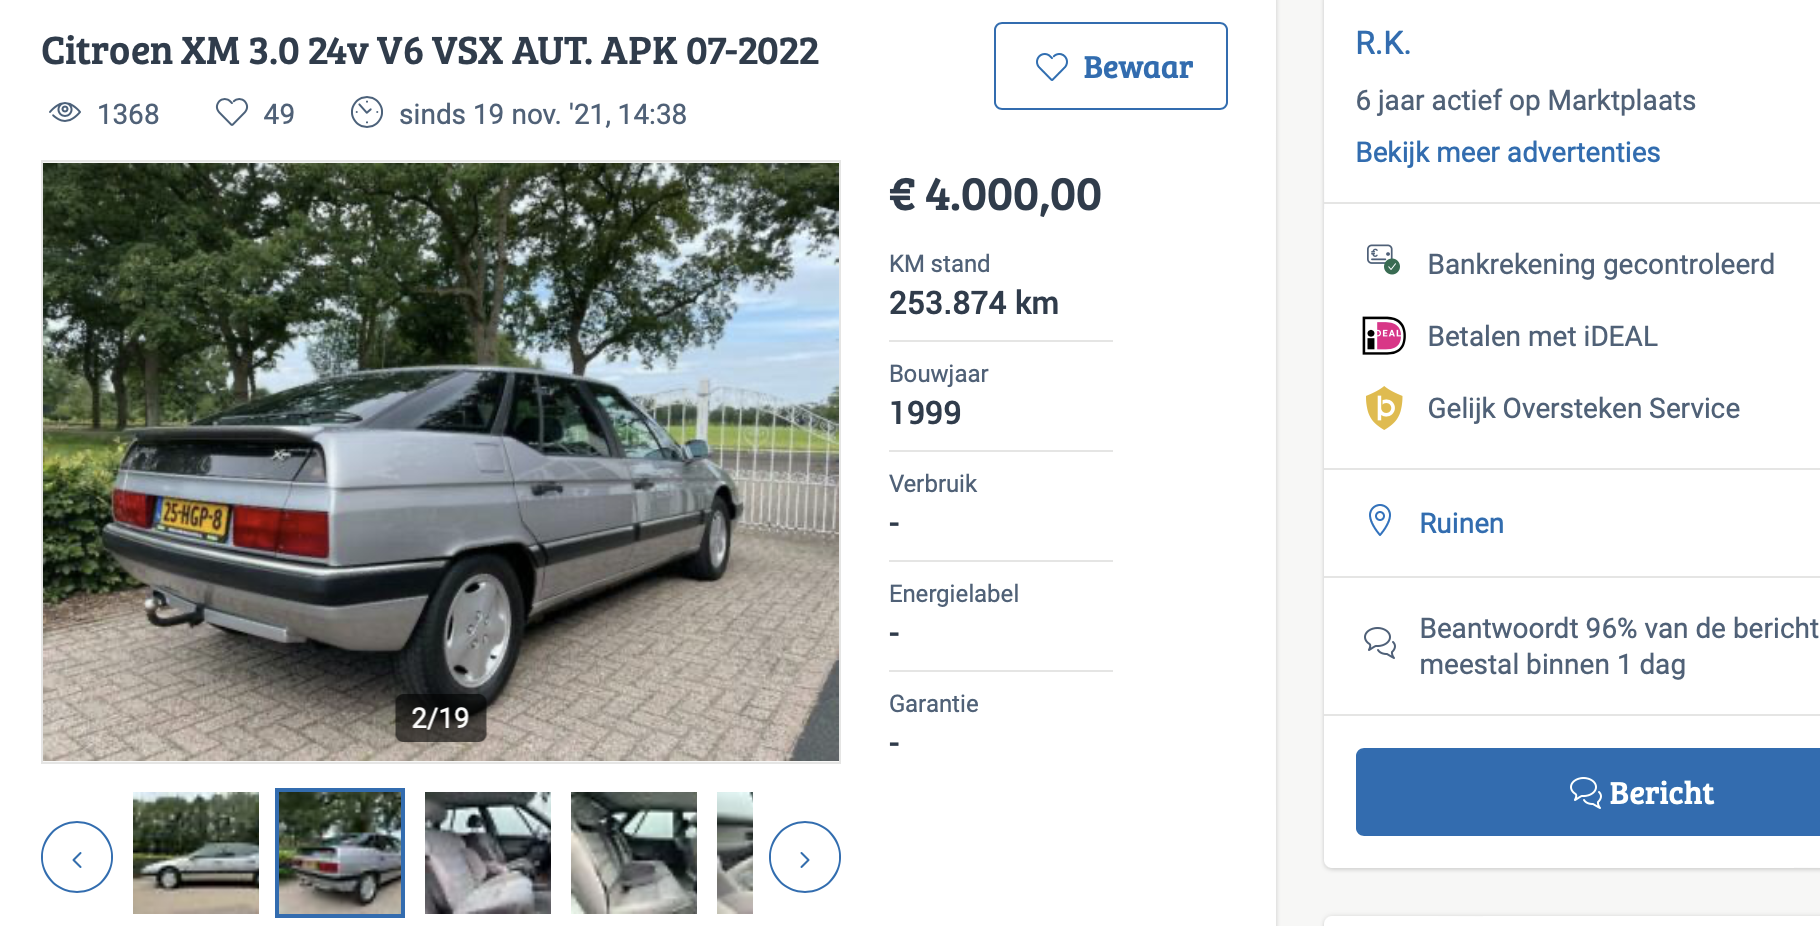The width and height of the screenshot is (1820, 926).
Task: Click the Gelijk Oversteken shield icon
Action: [1384, 408]
